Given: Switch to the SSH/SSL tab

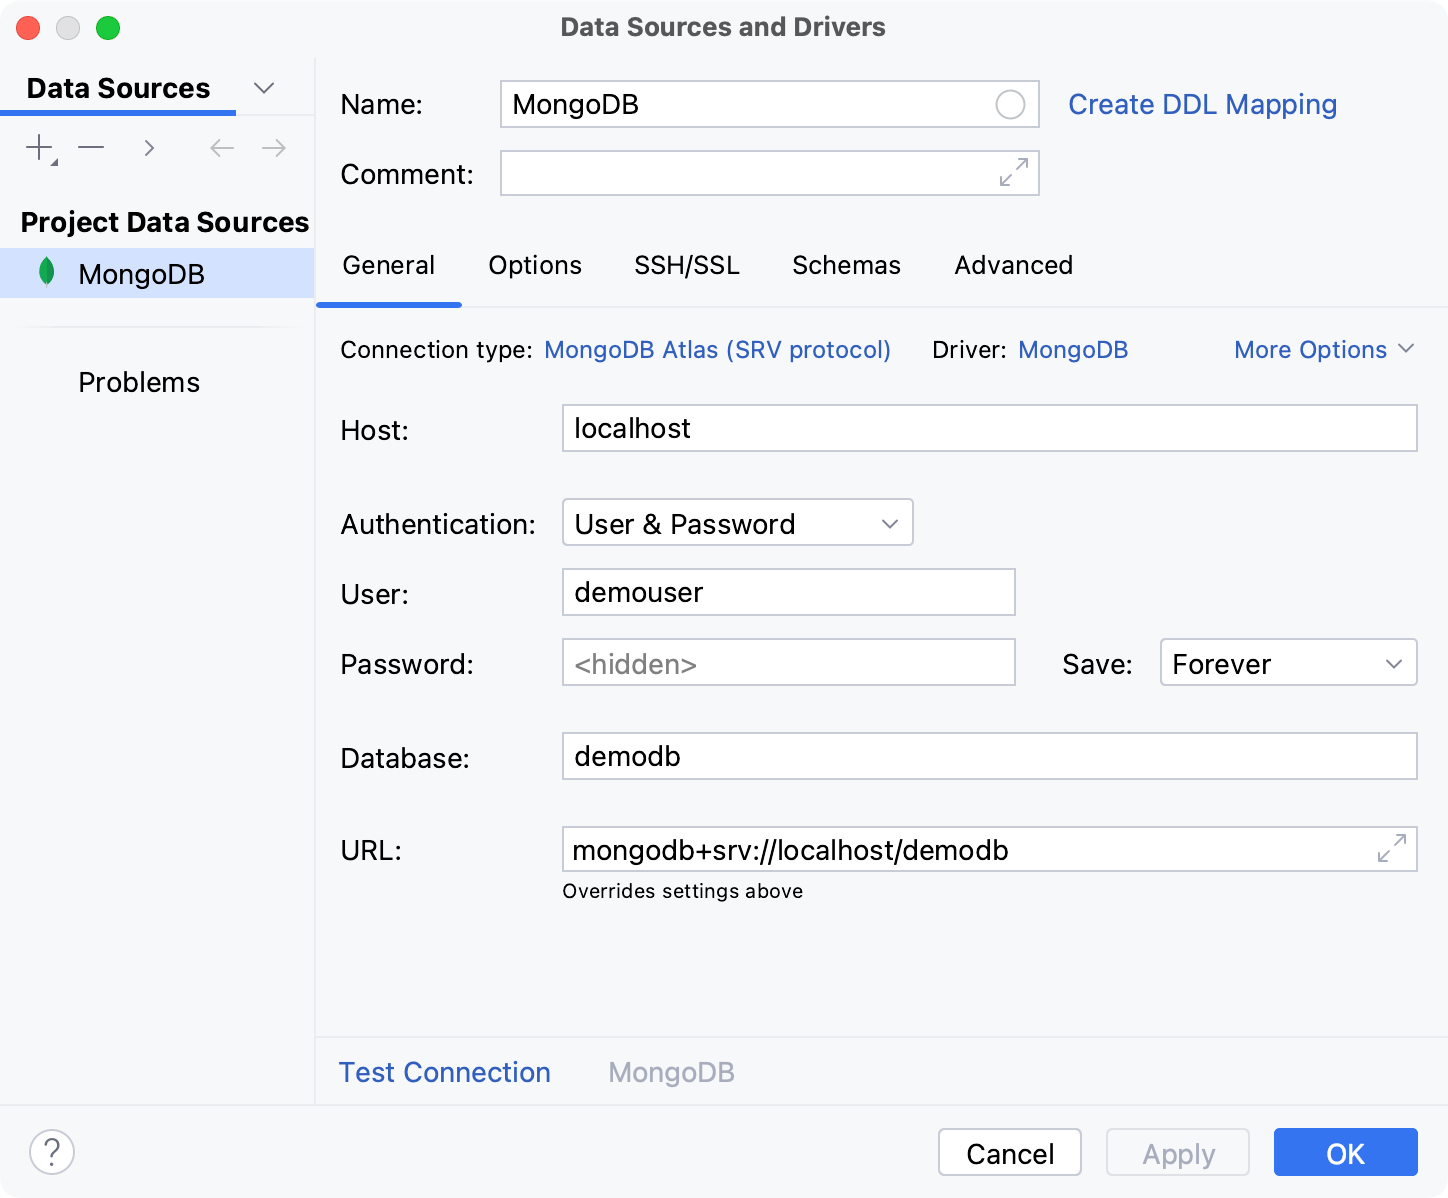Looking at the screenshot, I should (686, 265).
